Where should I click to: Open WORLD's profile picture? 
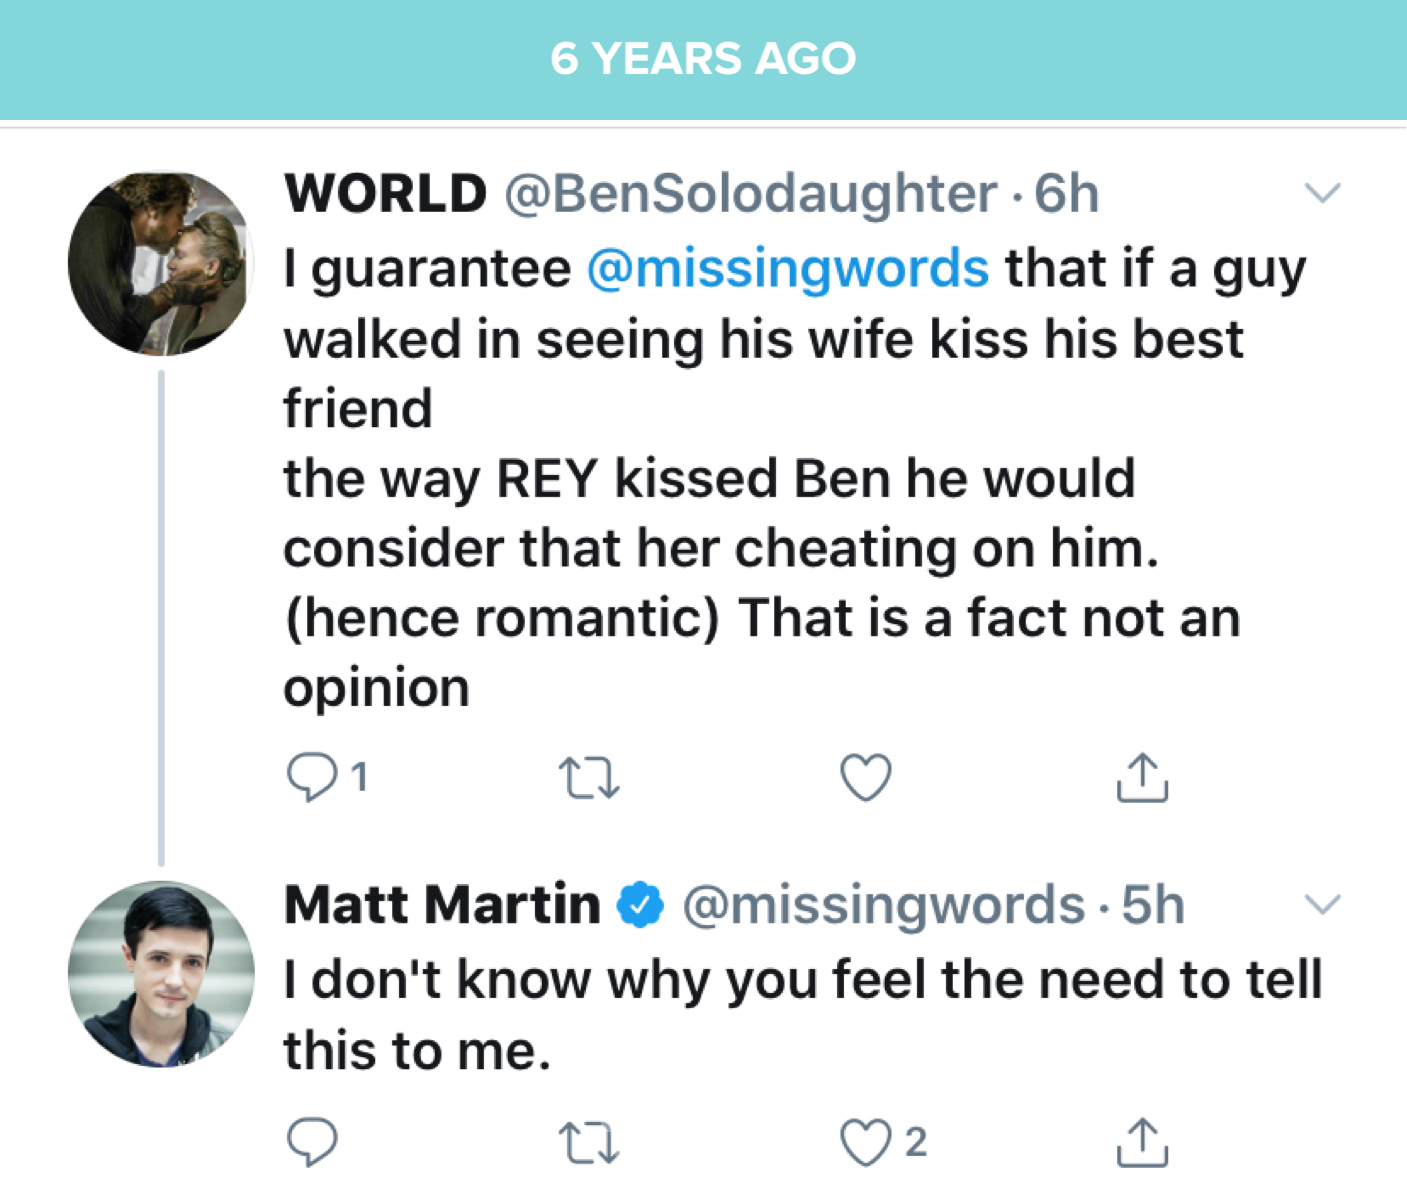point(160,264)
